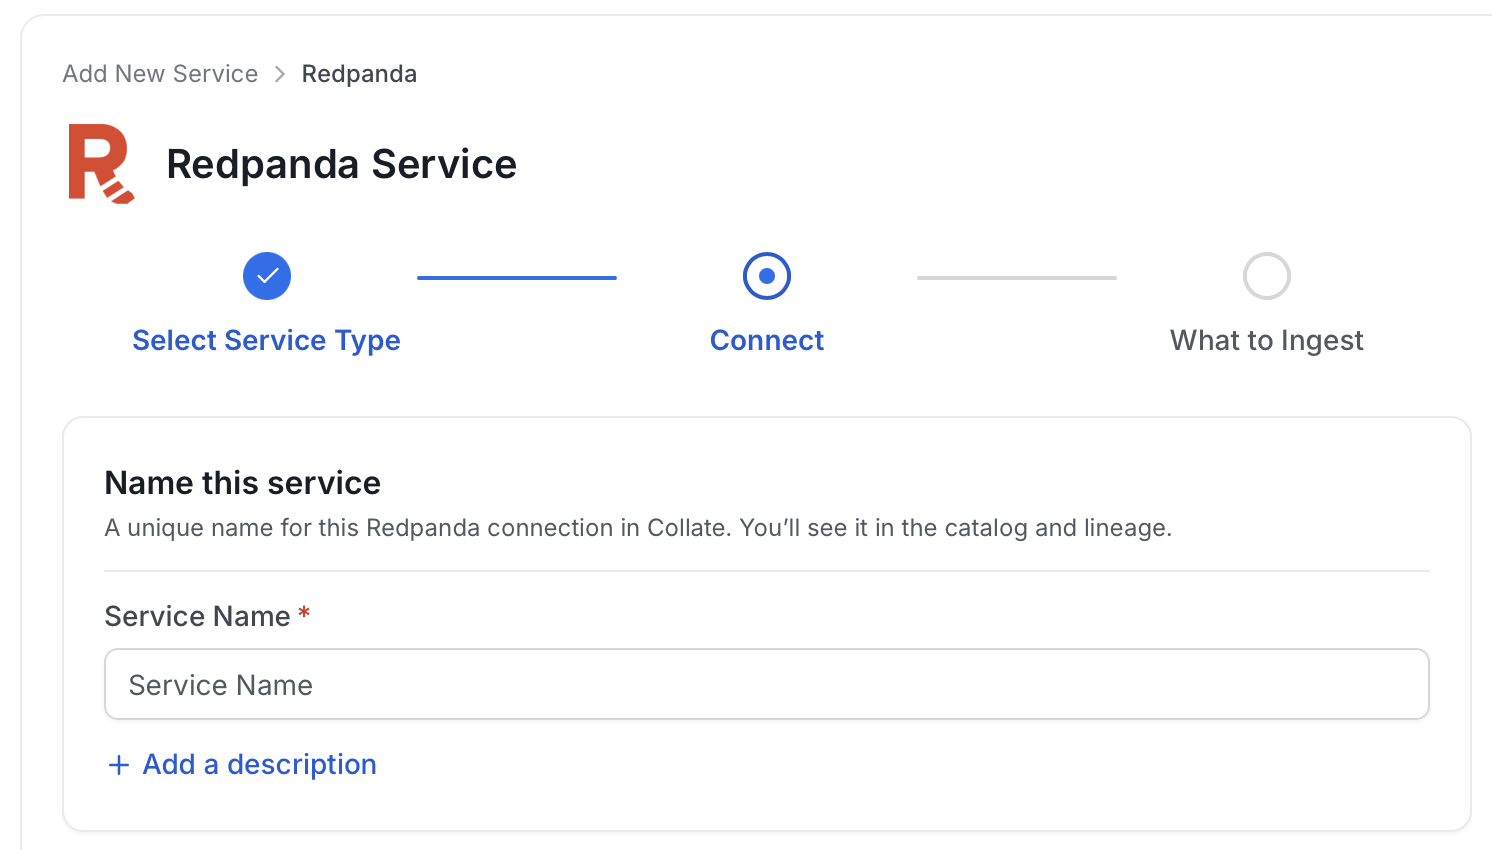Click the Name this service heading
1492x850 pixels.
pyautogui.click(x=242, y=483)
